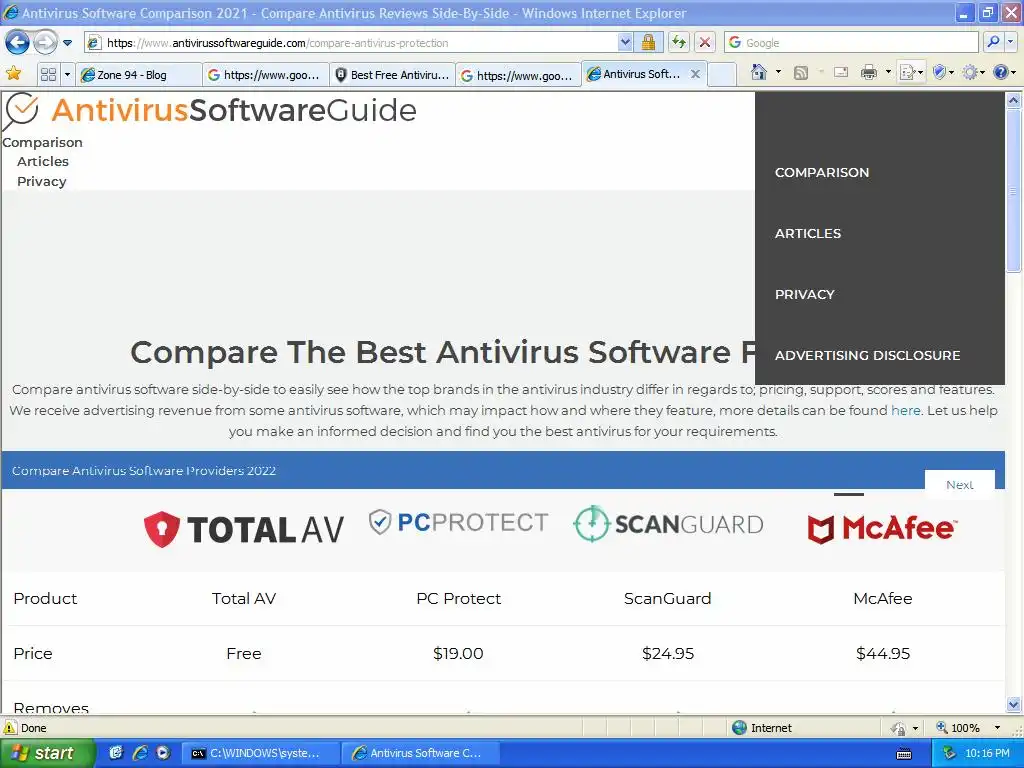This screenshot has height=768, width=1024.
Task: Expand the address bar history dropdown
Action: (625, 43)
